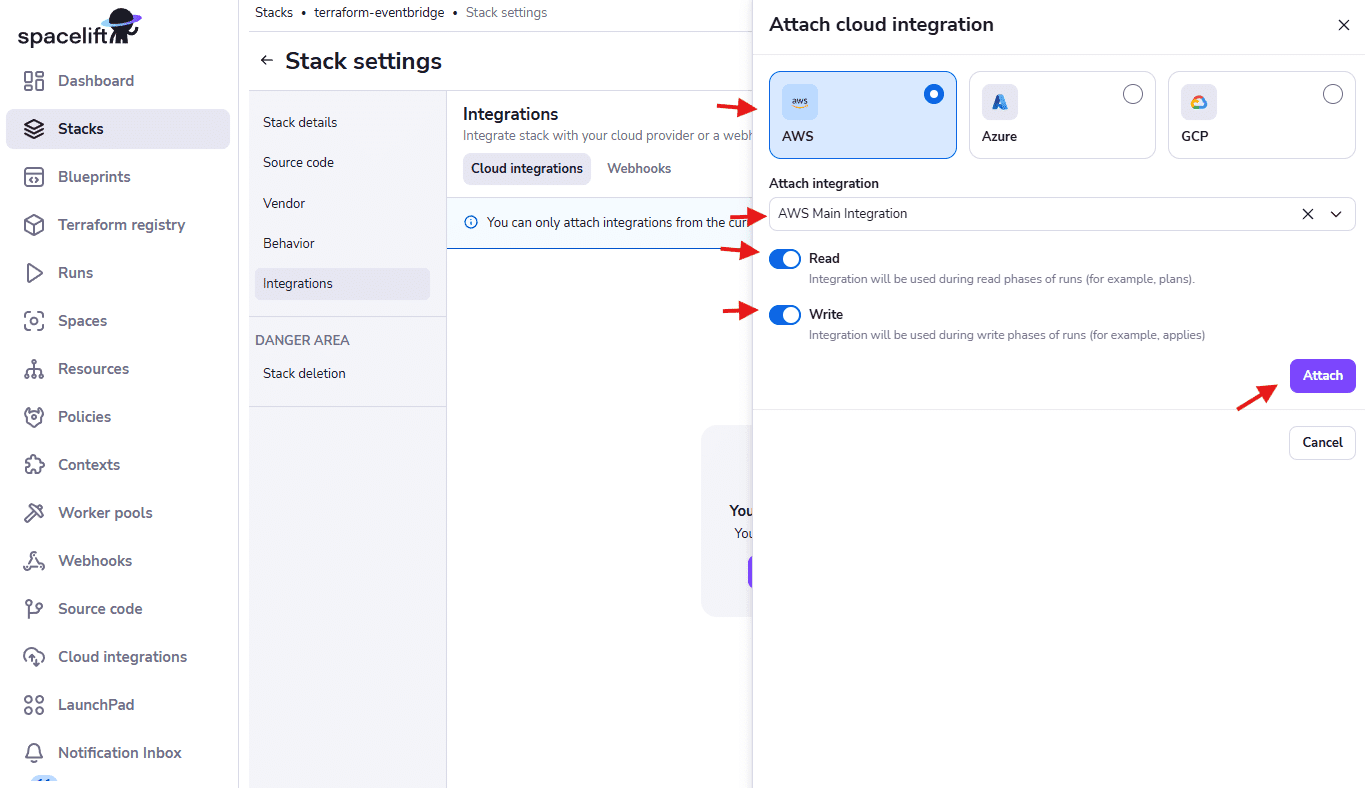This screenshot has width=1365, height=788.
Task: Open Blueprints using its sidebar icon
Action: (x=34, y=177)
